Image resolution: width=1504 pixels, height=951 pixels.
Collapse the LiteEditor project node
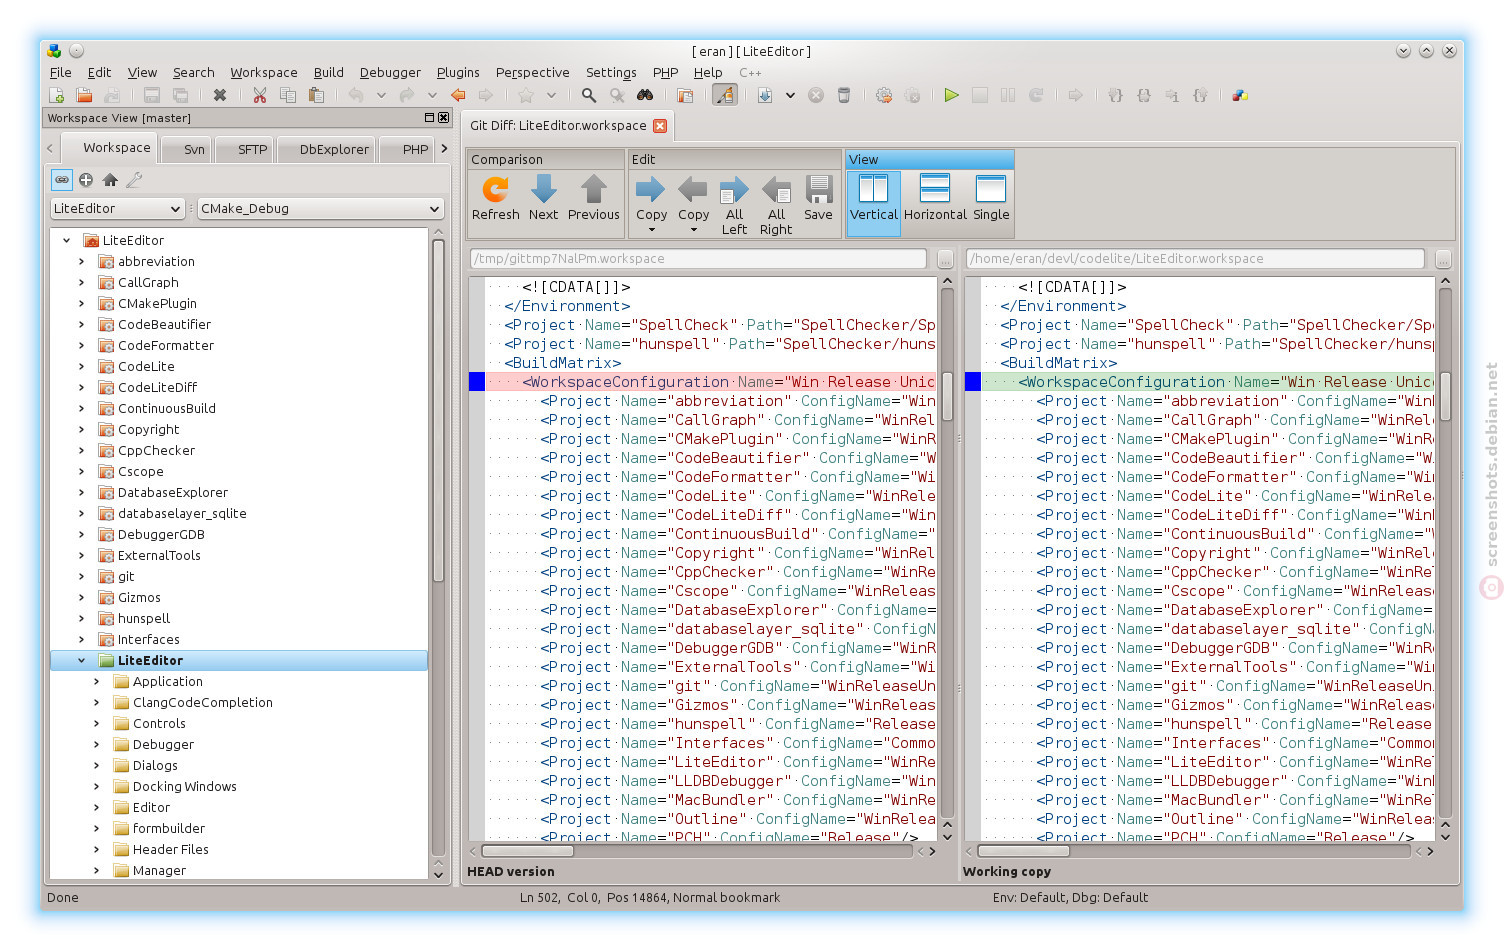tap(82, 661)
